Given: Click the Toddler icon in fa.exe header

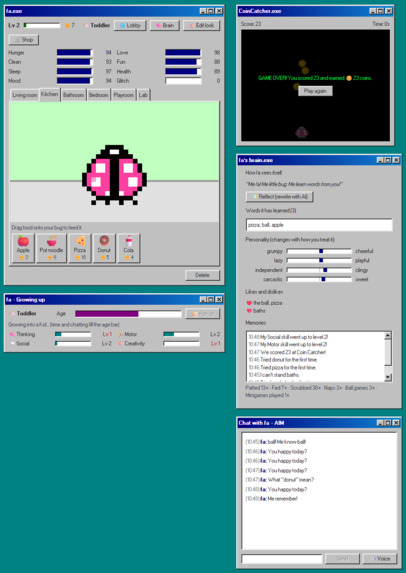Looking at the screenshot, I should click(x=86, y=26).
